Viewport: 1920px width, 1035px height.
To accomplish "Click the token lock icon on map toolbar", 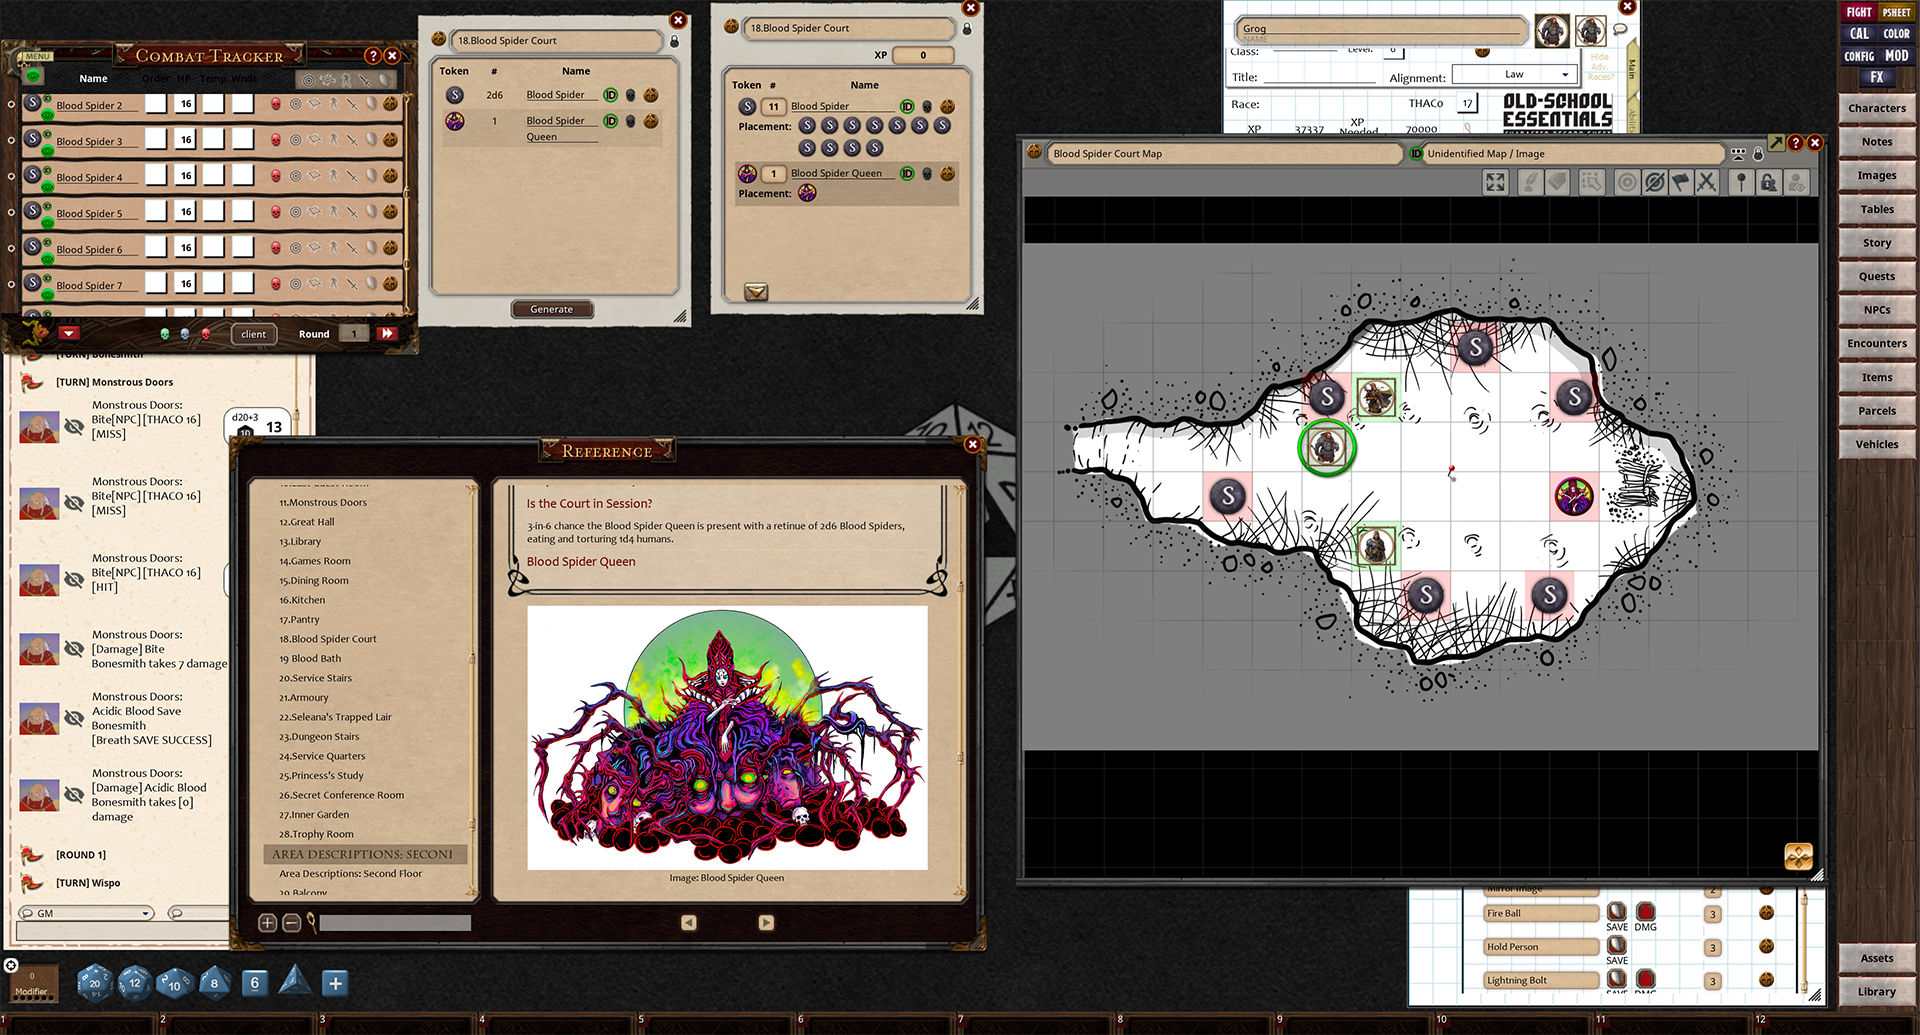I will 1769,182.
